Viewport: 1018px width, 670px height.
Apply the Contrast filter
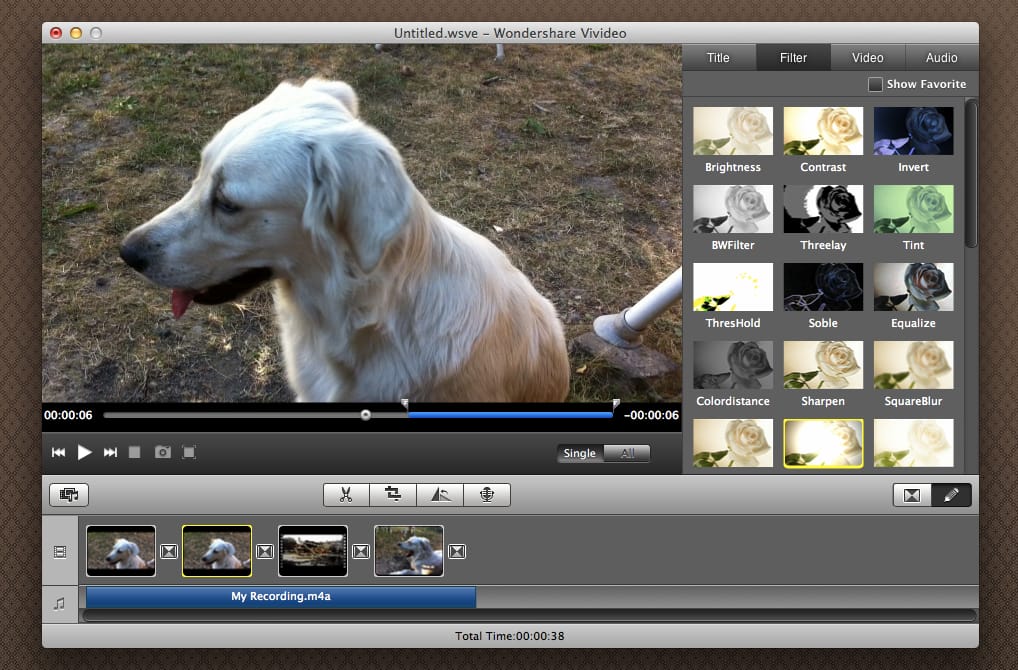point(823,131)
